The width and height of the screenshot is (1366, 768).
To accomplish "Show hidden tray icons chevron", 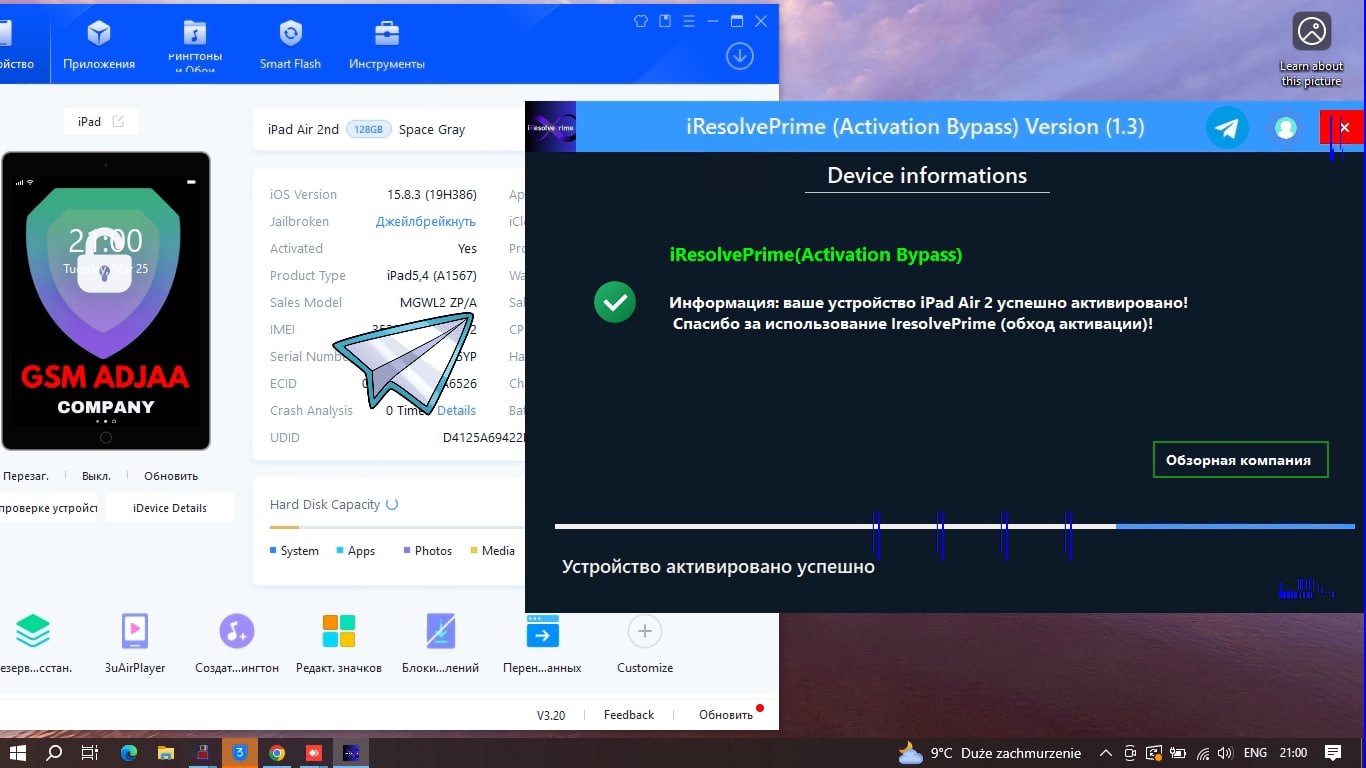I will 1105,753.
